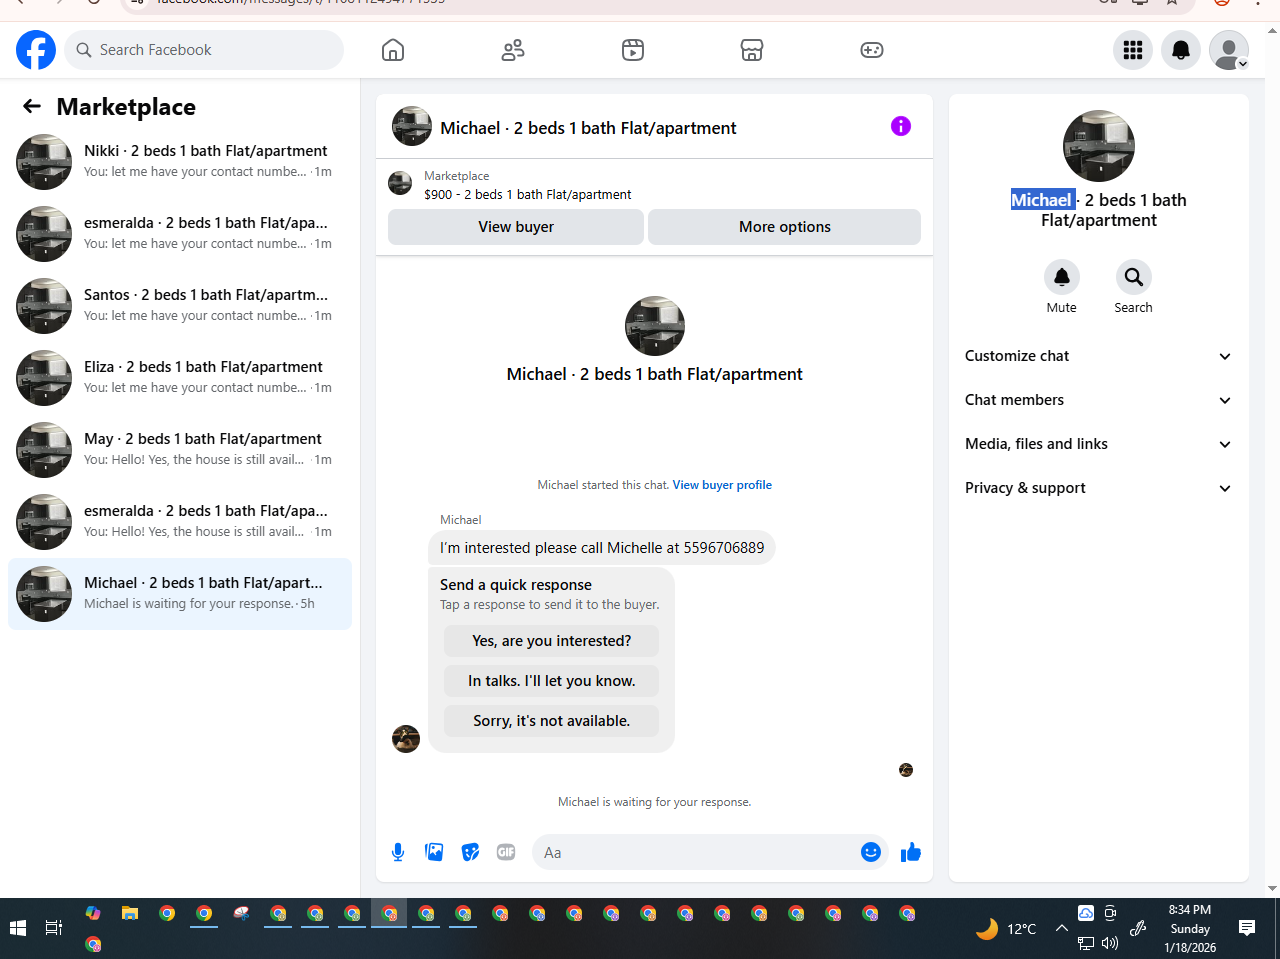
Task: Send quick response Yes, are you interested?
Action: [x=552, y=641]
